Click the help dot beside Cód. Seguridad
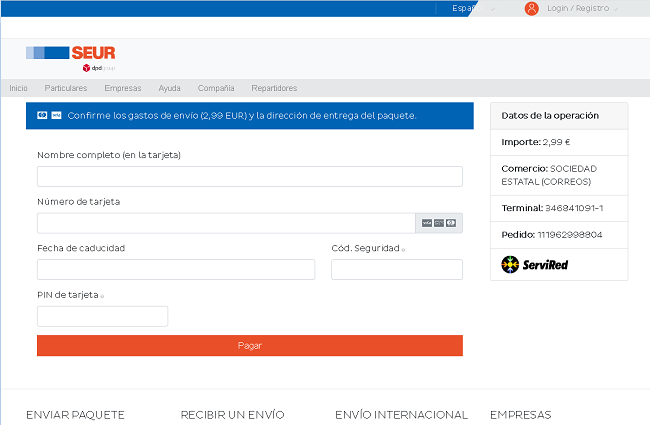Viewport: 650px width, 425px height. [403, 249]
